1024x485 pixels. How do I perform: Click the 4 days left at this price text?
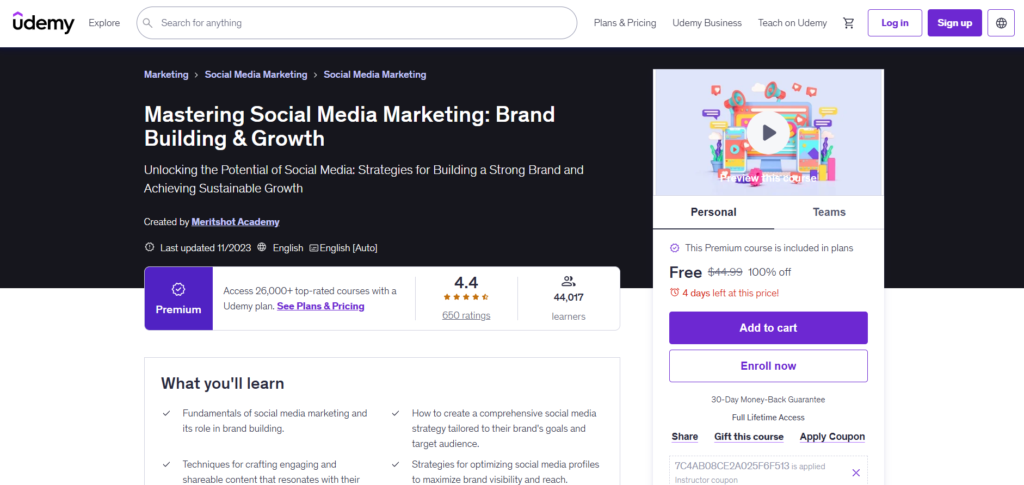(x=730, y=293)
